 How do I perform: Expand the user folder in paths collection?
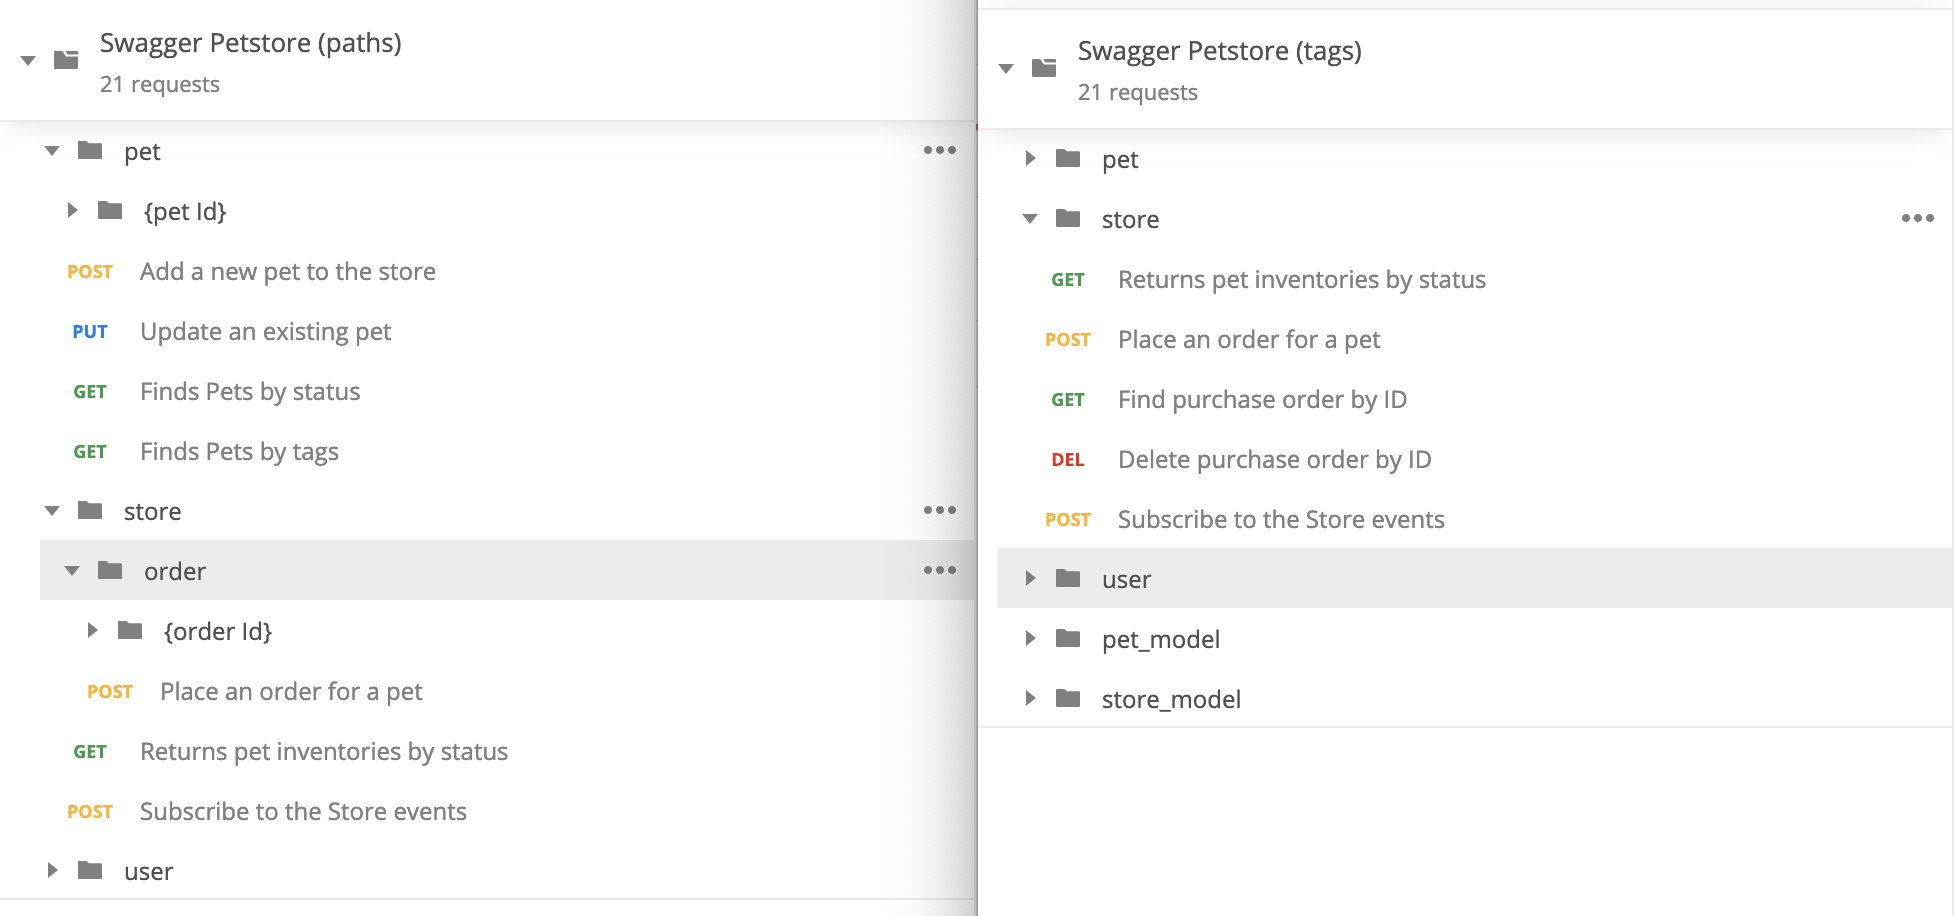click(x=52, y=871)
